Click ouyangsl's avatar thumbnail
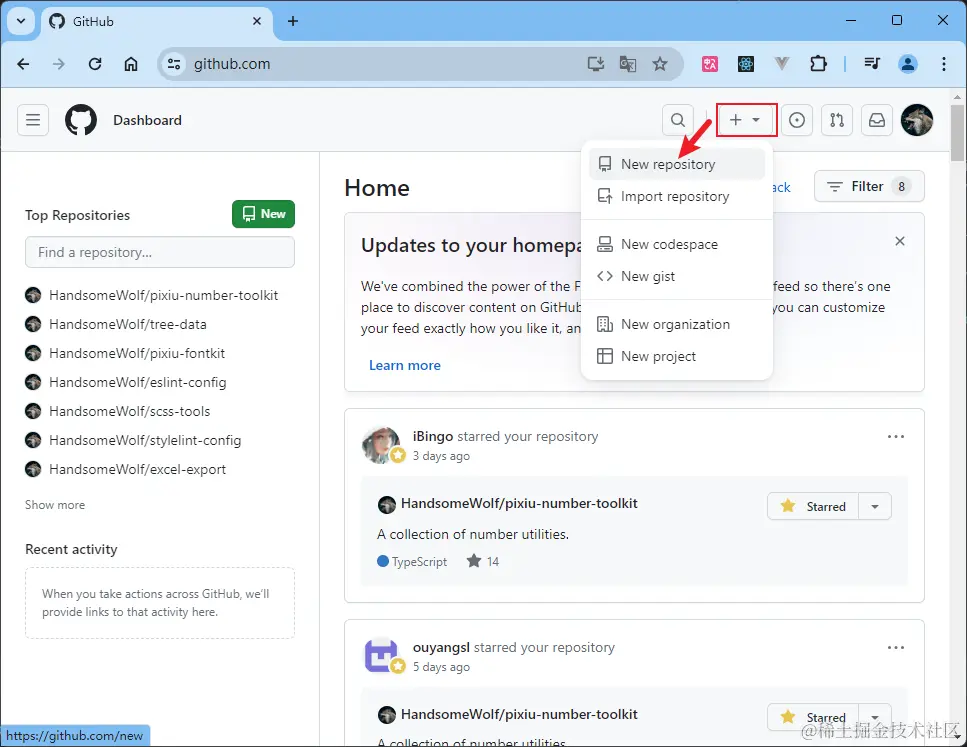 click(381, 655)
